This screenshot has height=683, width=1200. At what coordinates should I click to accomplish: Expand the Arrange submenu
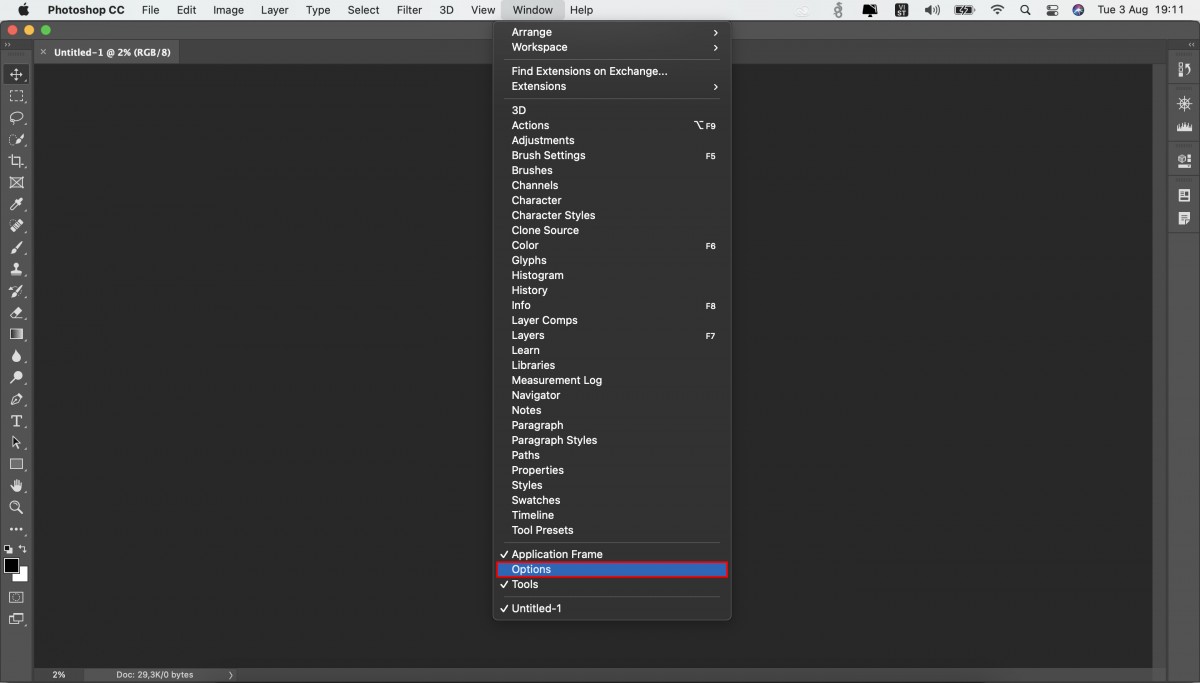click(x=612, y=32)
